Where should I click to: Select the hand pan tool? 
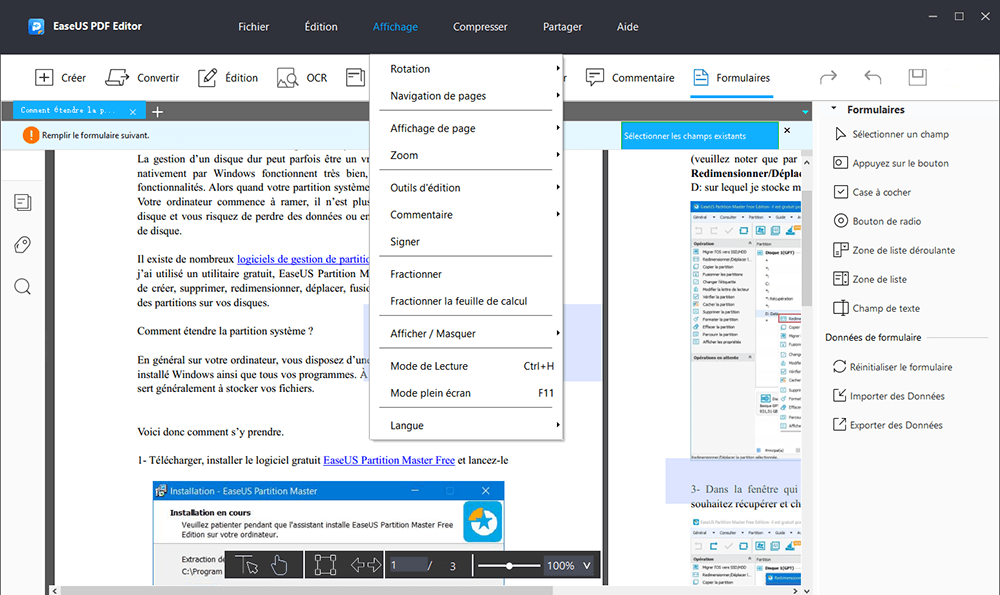pos(279,565)
